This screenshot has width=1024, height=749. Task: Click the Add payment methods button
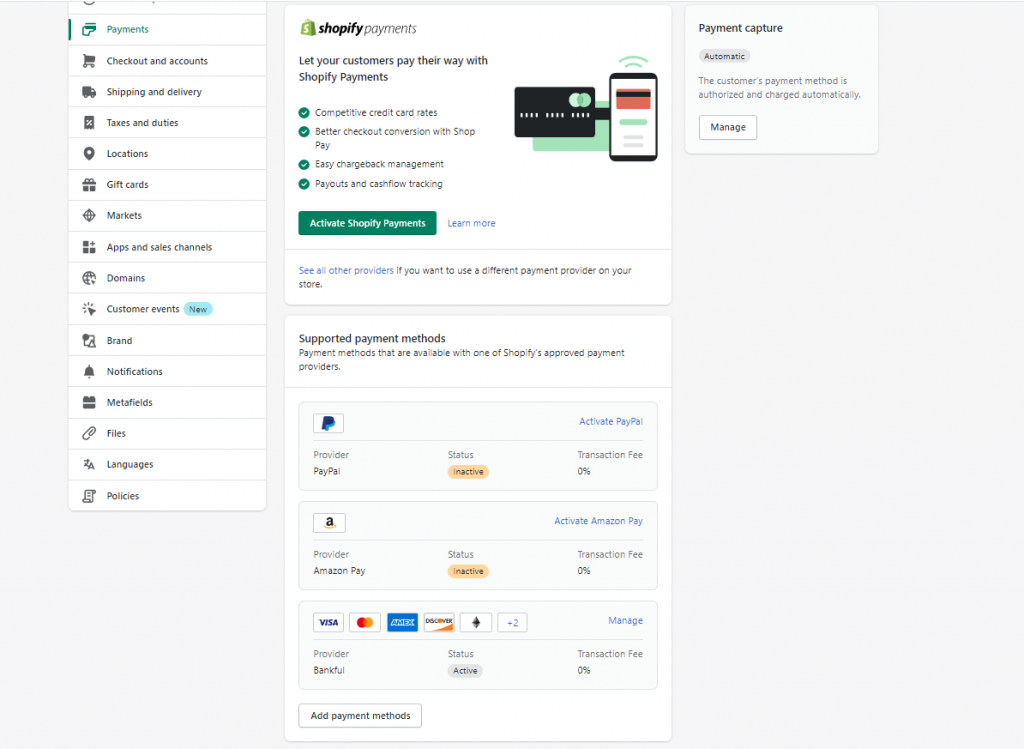click(x=359, y=715)
